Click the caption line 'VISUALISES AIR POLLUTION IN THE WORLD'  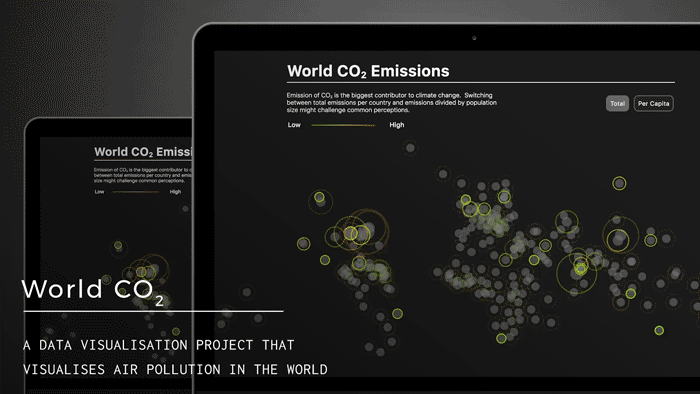click(175, 369)
